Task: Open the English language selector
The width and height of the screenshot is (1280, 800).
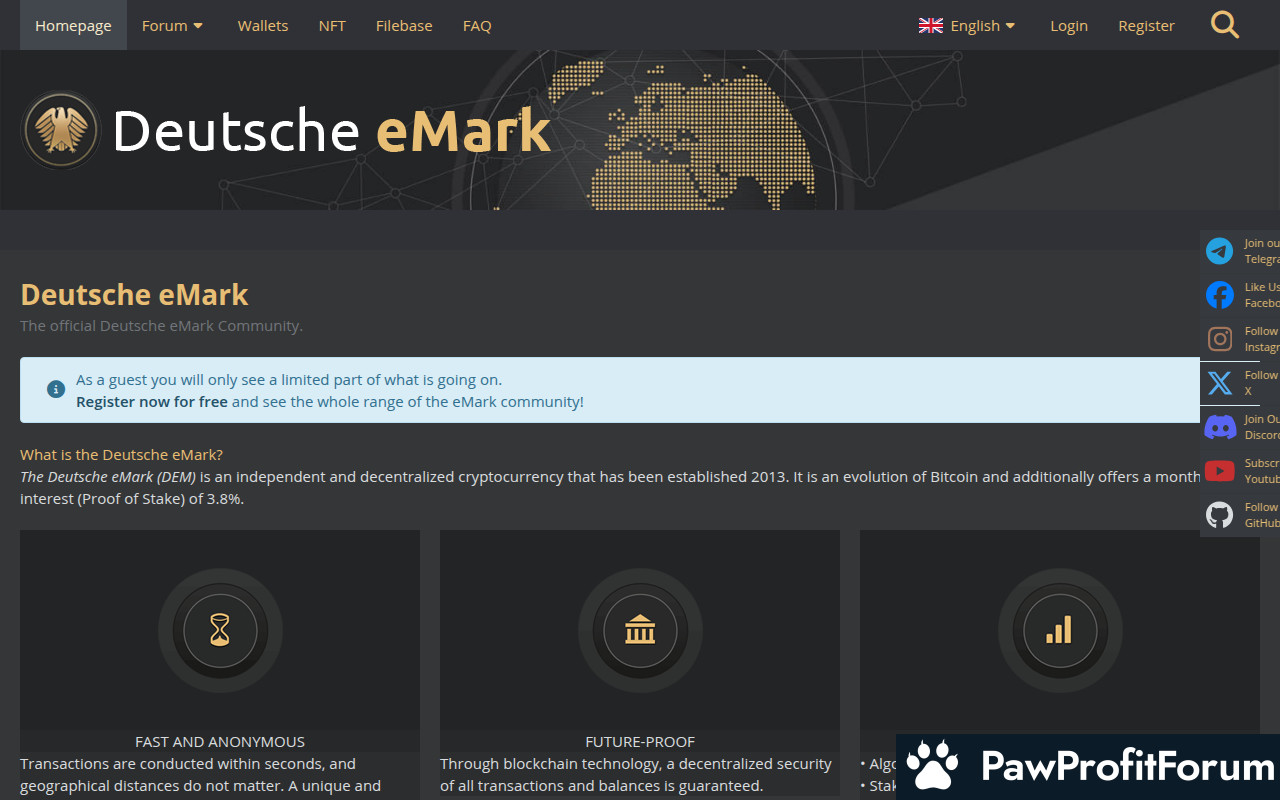Action: 967,26
